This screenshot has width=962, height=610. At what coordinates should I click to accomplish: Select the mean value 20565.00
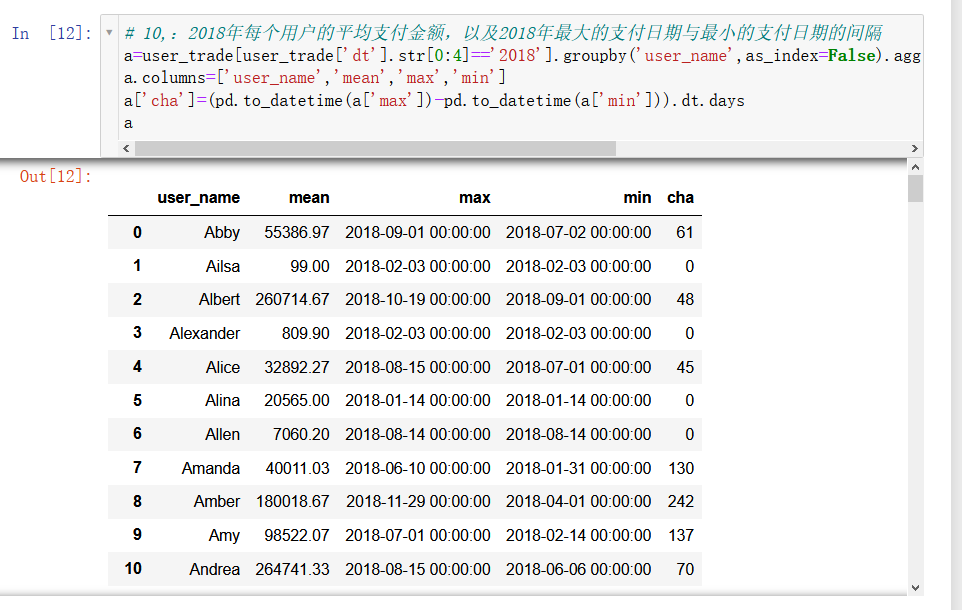pyautogui.click(x=297, y=401)
